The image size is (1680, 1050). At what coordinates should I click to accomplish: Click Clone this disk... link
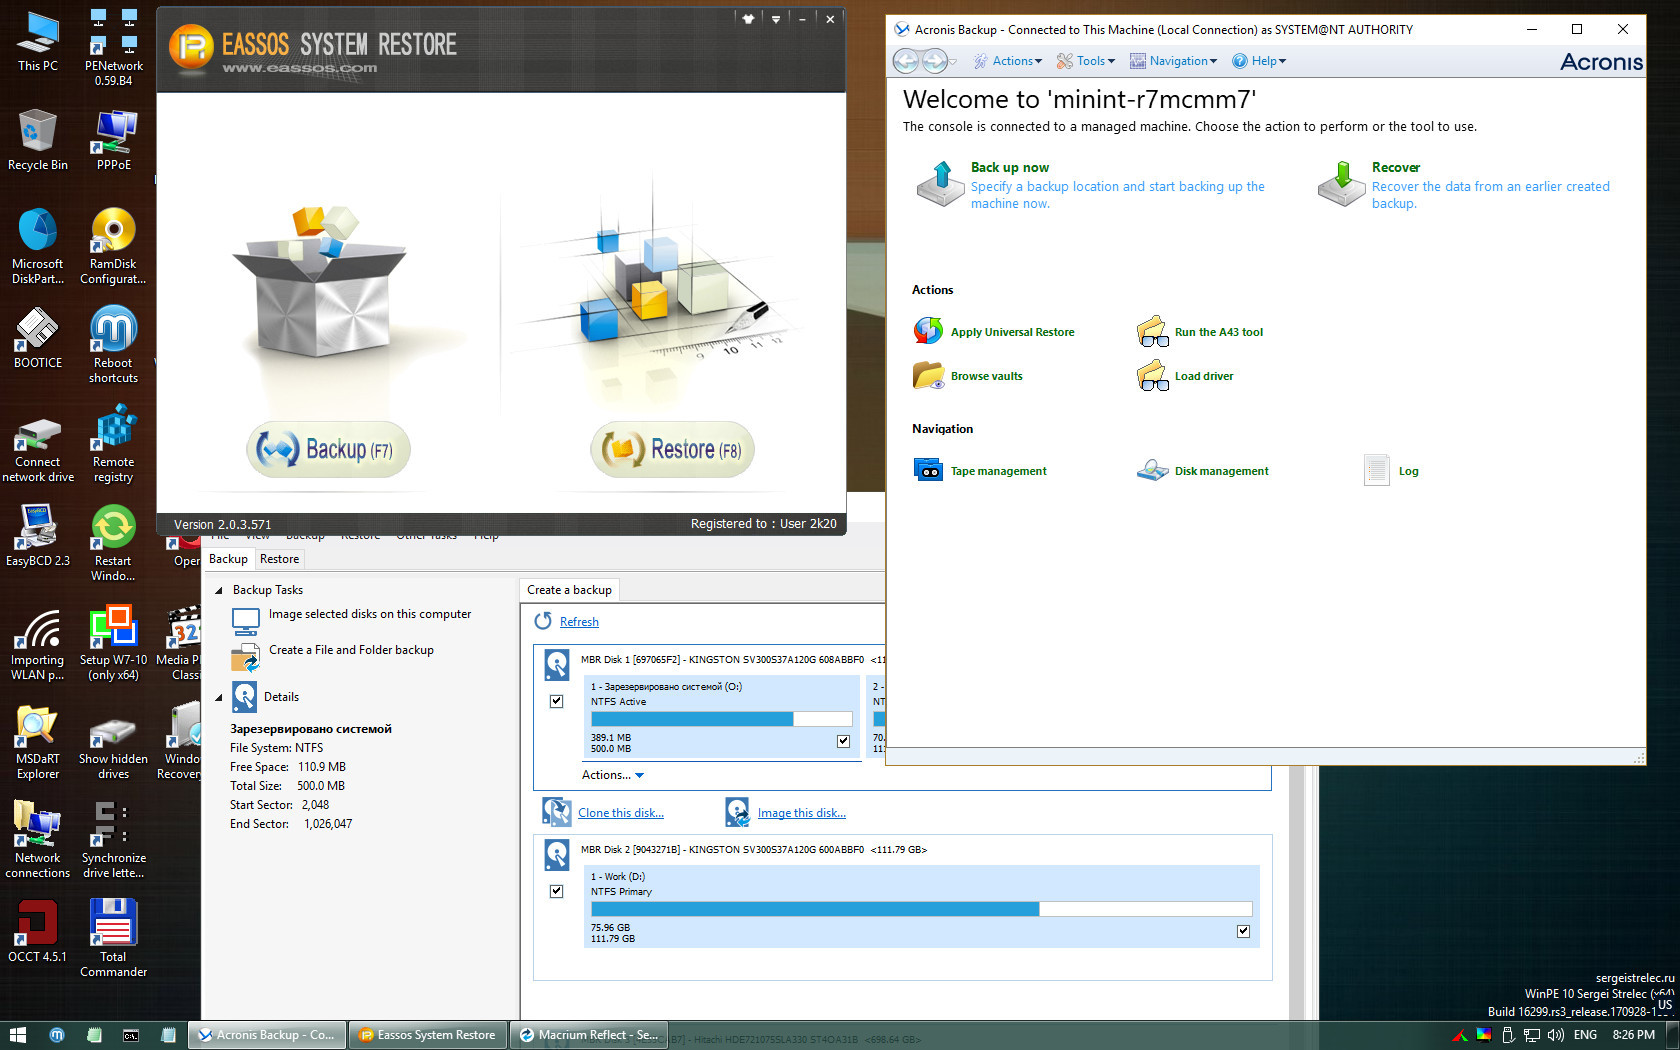pos(621,813)
